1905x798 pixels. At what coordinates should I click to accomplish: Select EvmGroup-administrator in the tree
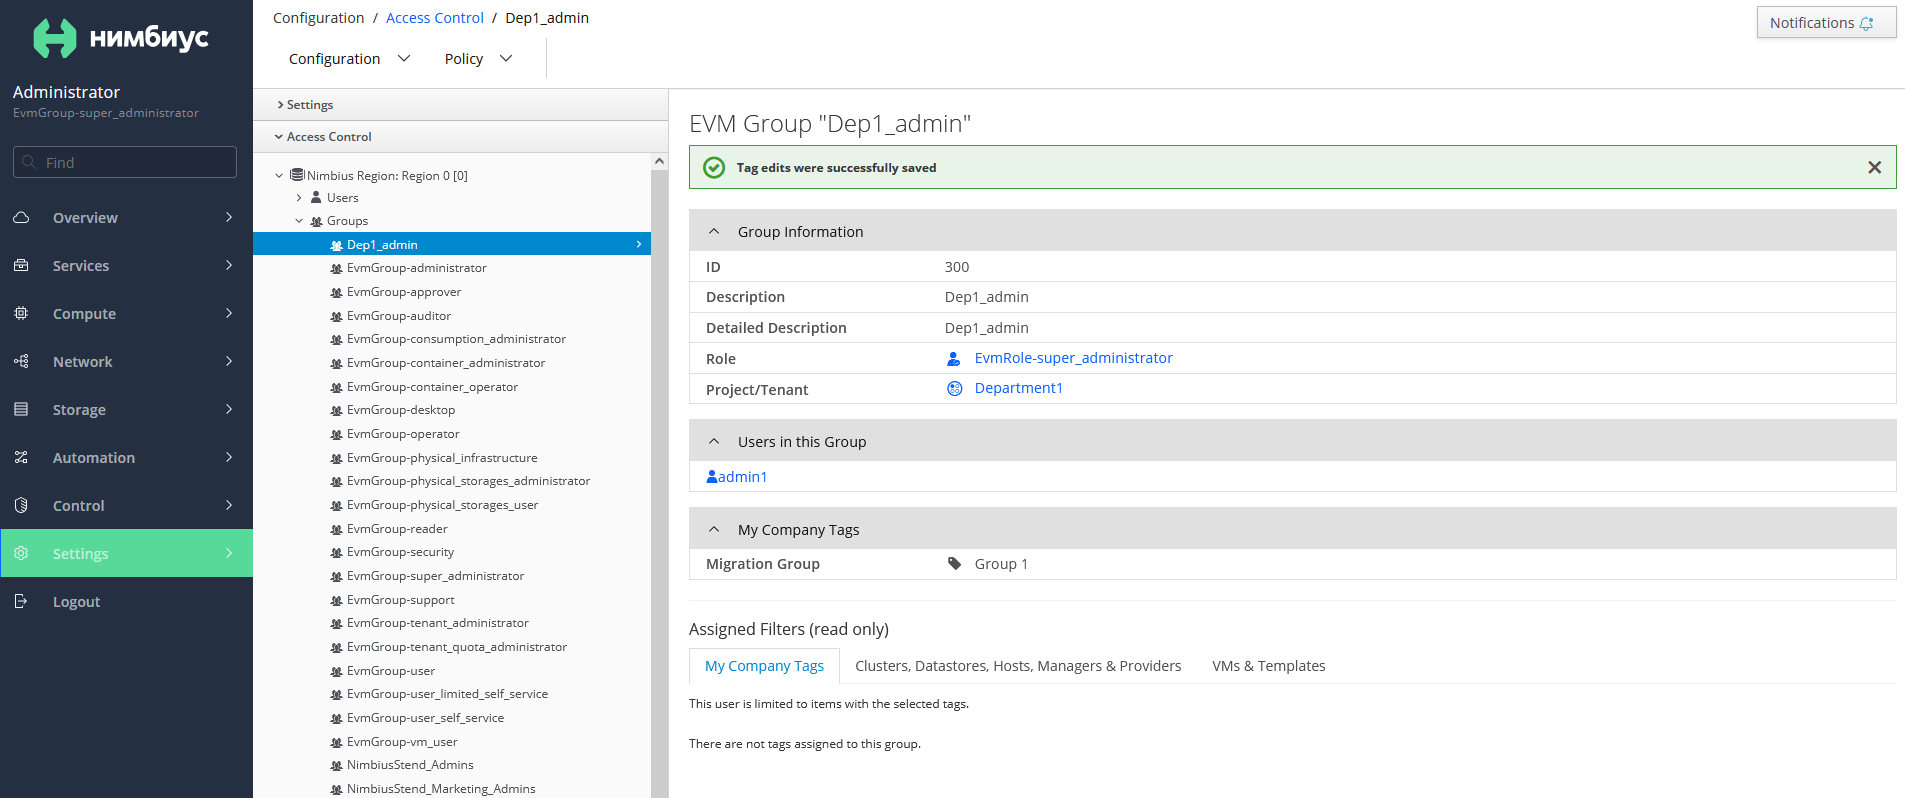pos(416,268)
